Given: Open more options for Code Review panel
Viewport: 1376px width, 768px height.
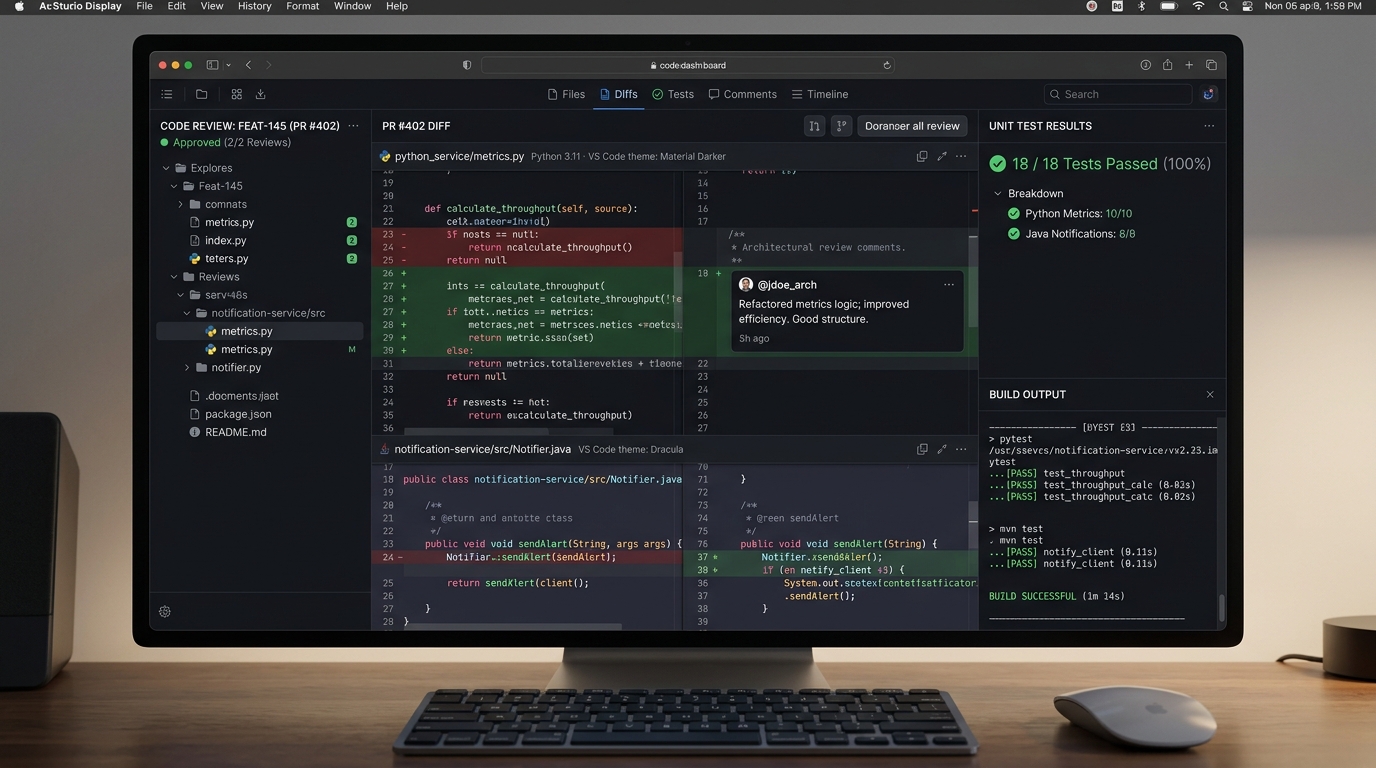Looking at the screenshot, I should pyautogui.click(x=353, y=126).
